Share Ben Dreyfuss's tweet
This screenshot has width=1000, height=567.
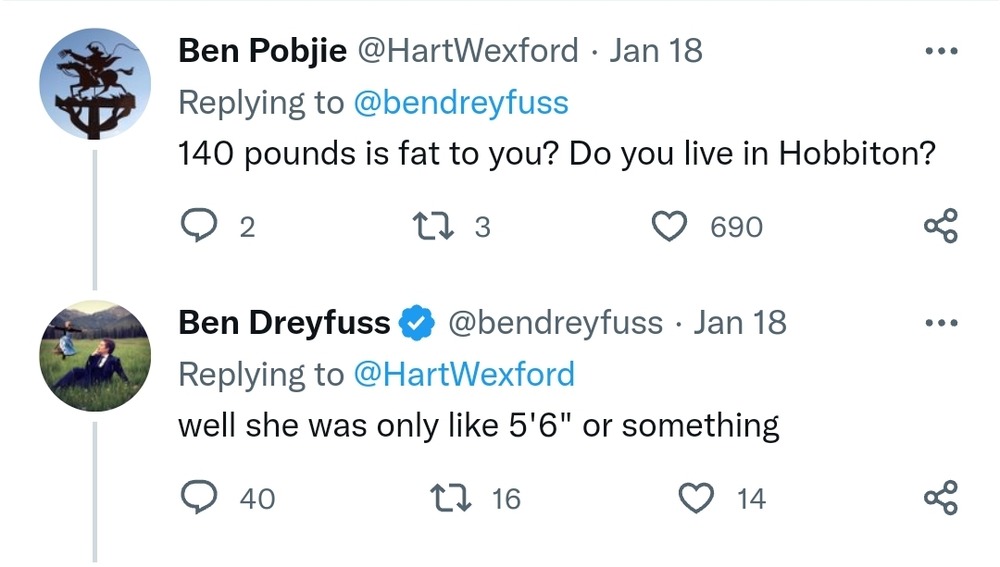click(x=940, y=497)
